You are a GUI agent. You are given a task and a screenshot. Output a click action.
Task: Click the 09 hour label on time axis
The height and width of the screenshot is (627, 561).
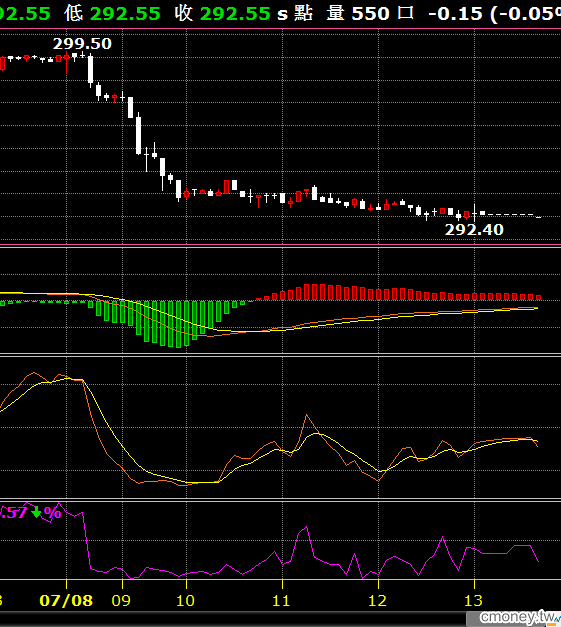tap(121, 601)
